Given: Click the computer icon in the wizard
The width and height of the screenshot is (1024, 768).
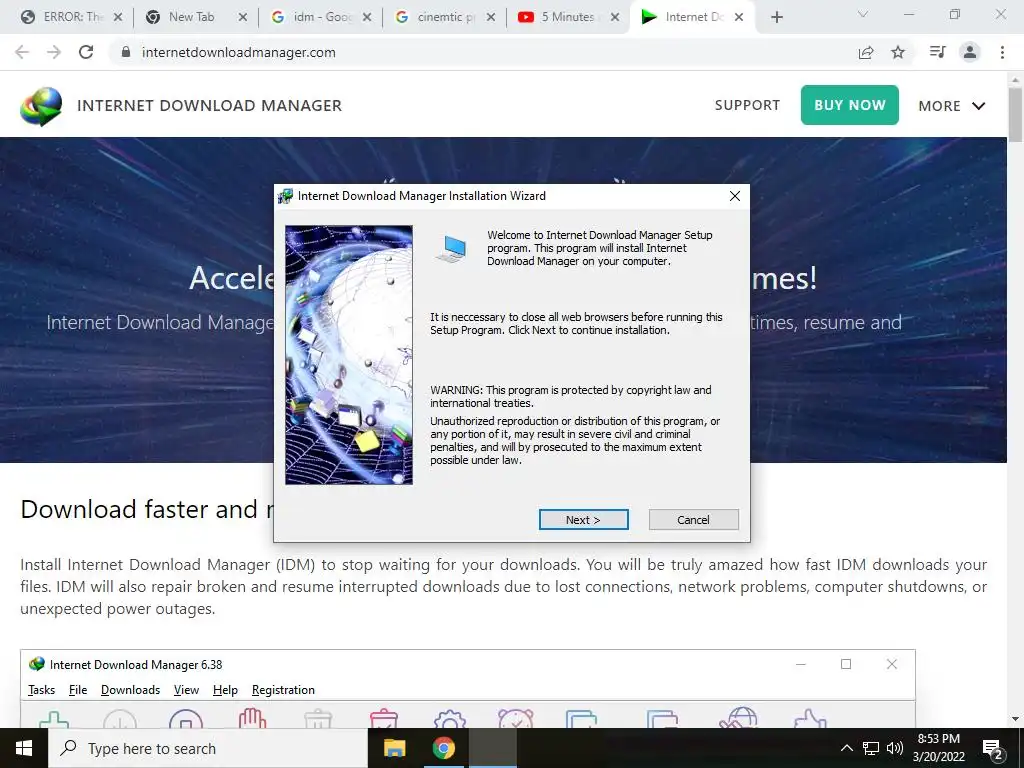Looking at the screenshot, I should [x=451, y=249].
